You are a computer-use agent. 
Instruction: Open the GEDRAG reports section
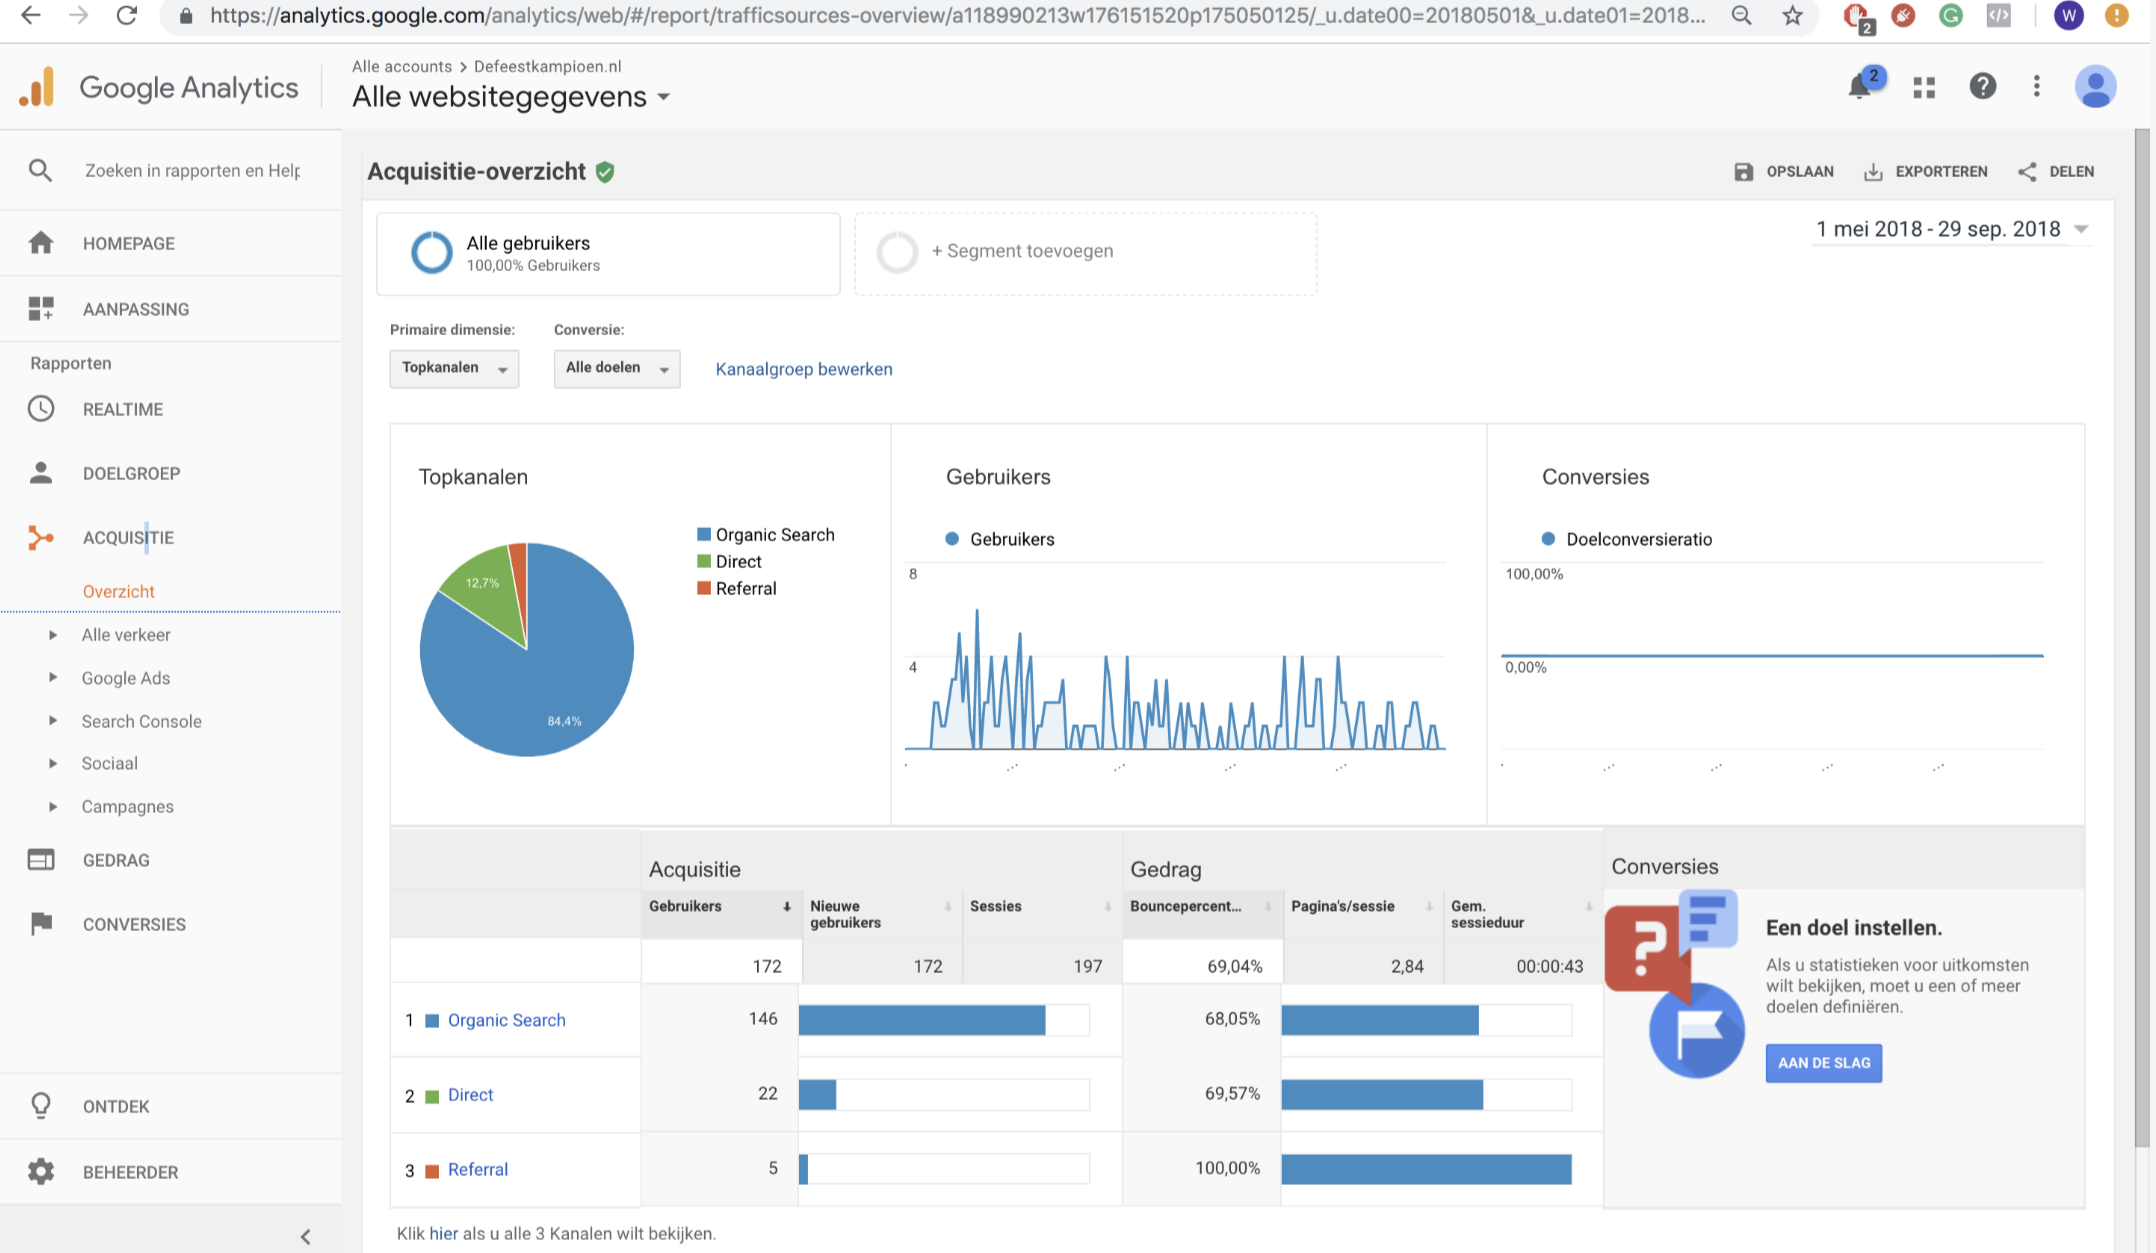(116, 860)
